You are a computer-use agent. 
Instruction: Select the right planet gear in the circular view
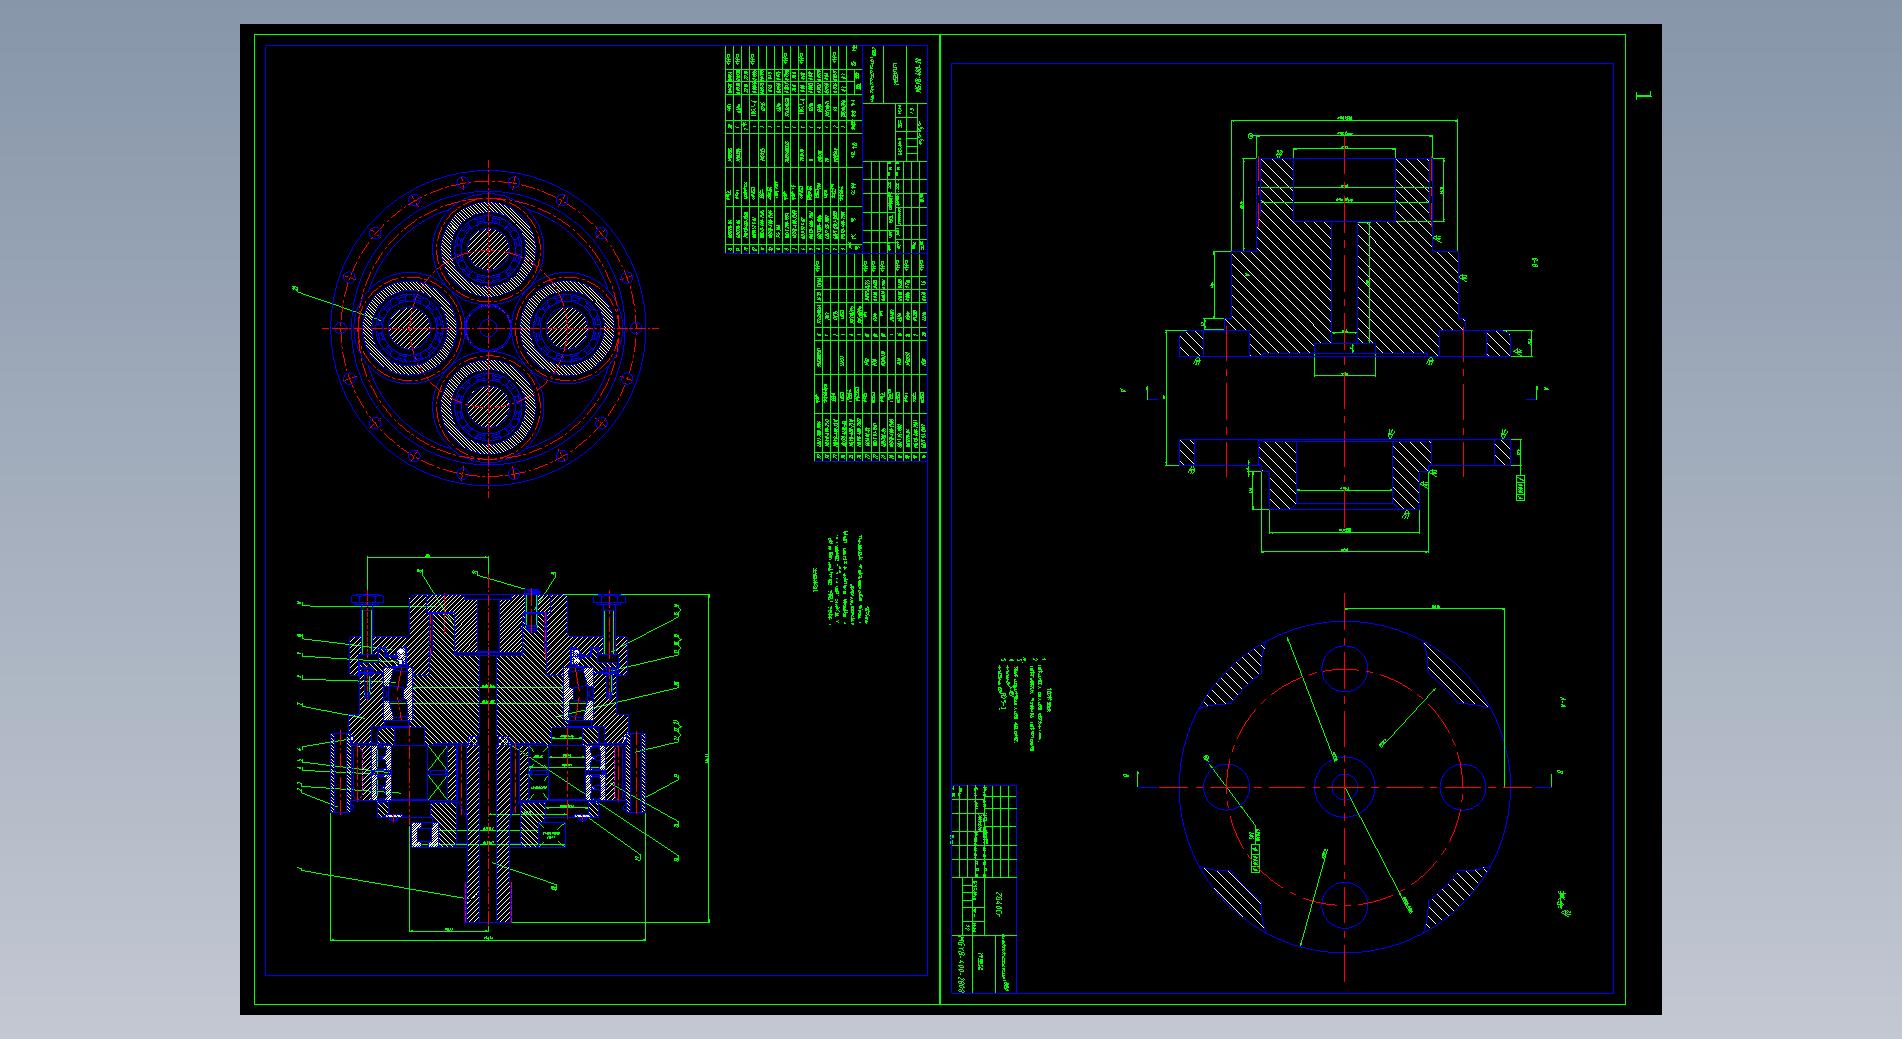click(x=567, y=327)
